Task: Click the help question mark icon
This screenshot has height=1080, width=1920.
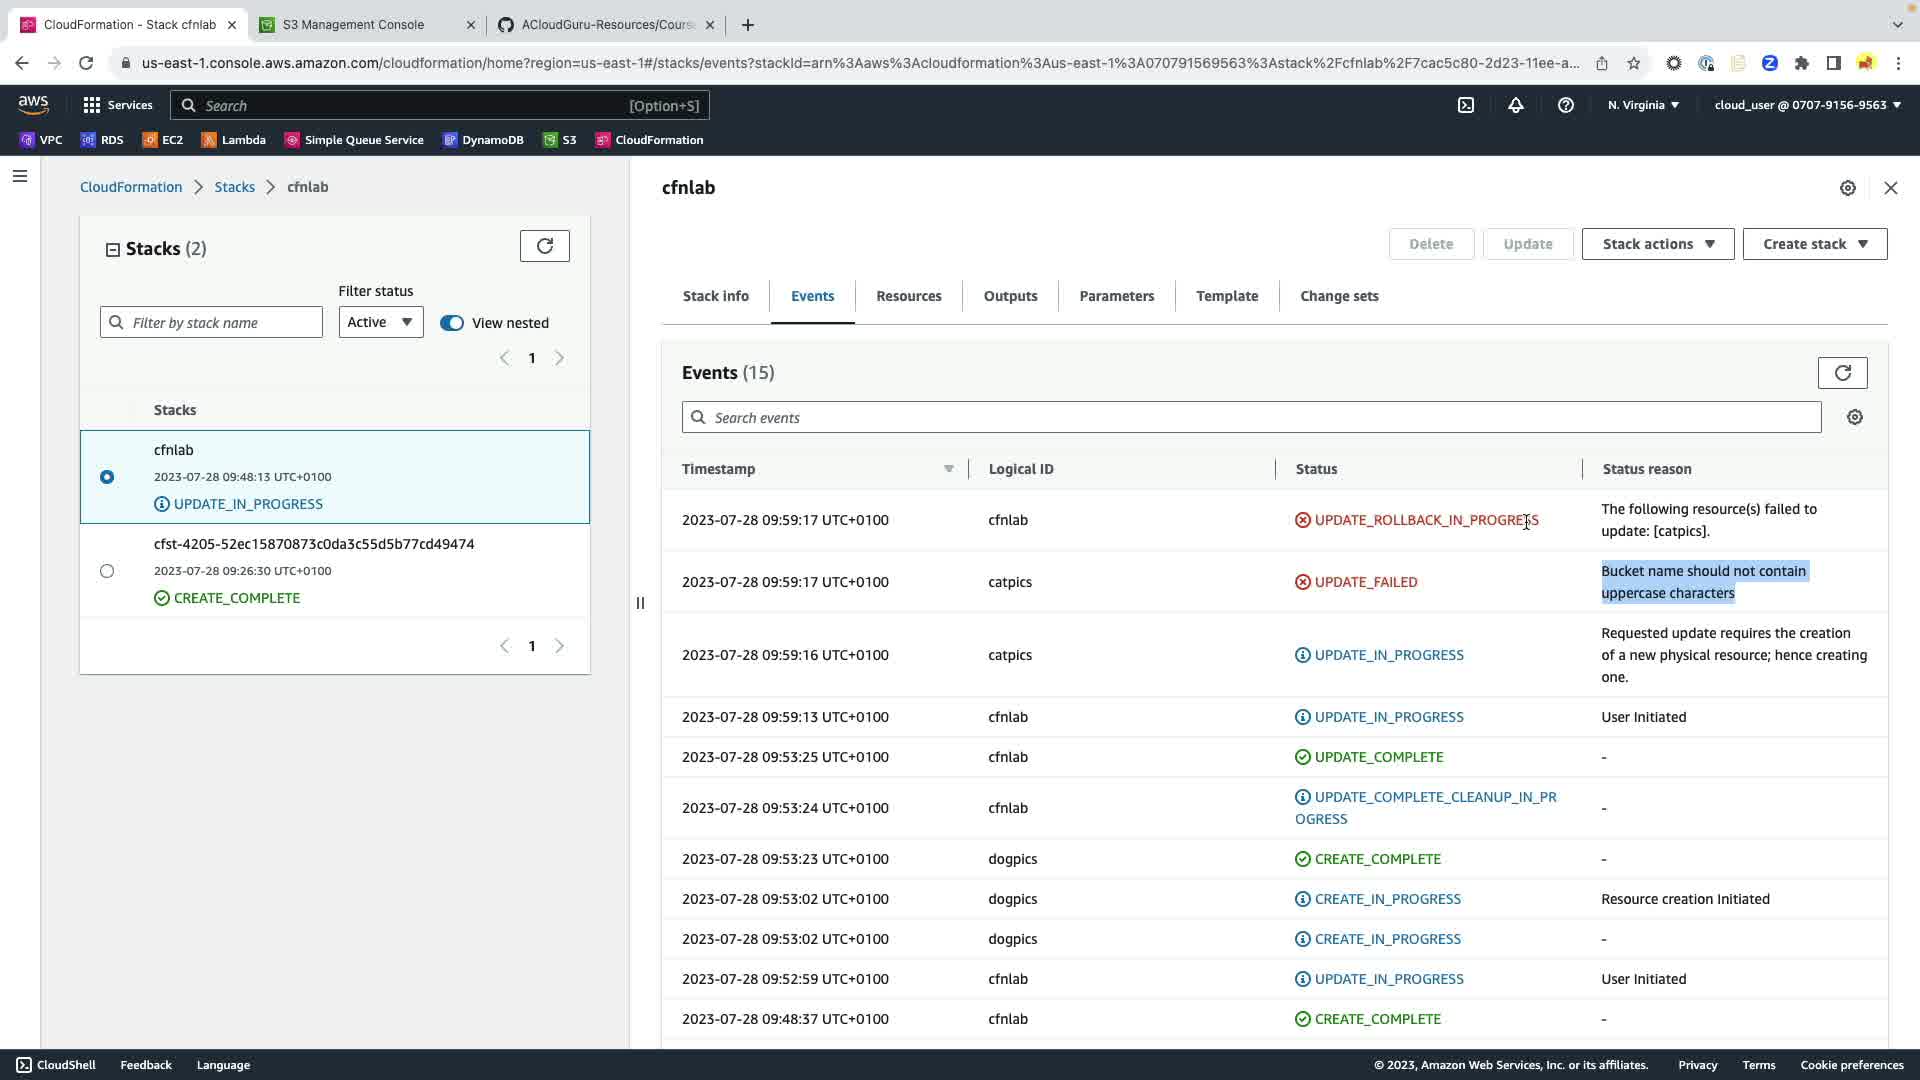Action: (x=1566, y=105)
